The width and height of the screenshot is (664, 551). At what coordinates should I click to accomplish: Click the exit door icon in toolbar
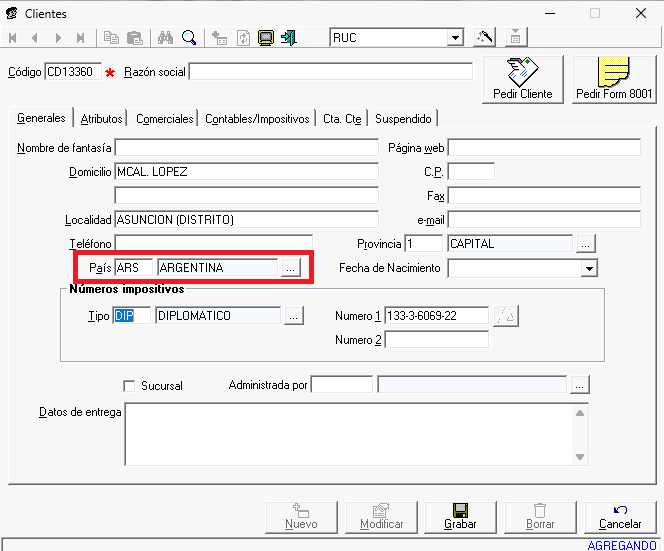(x=289, y=38)
